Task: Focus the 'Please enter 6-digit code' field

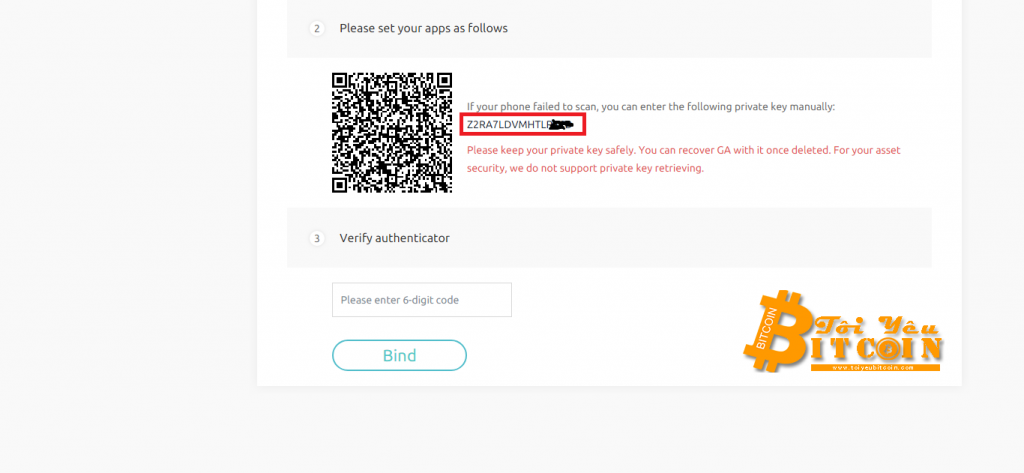Action: [422, 300]
